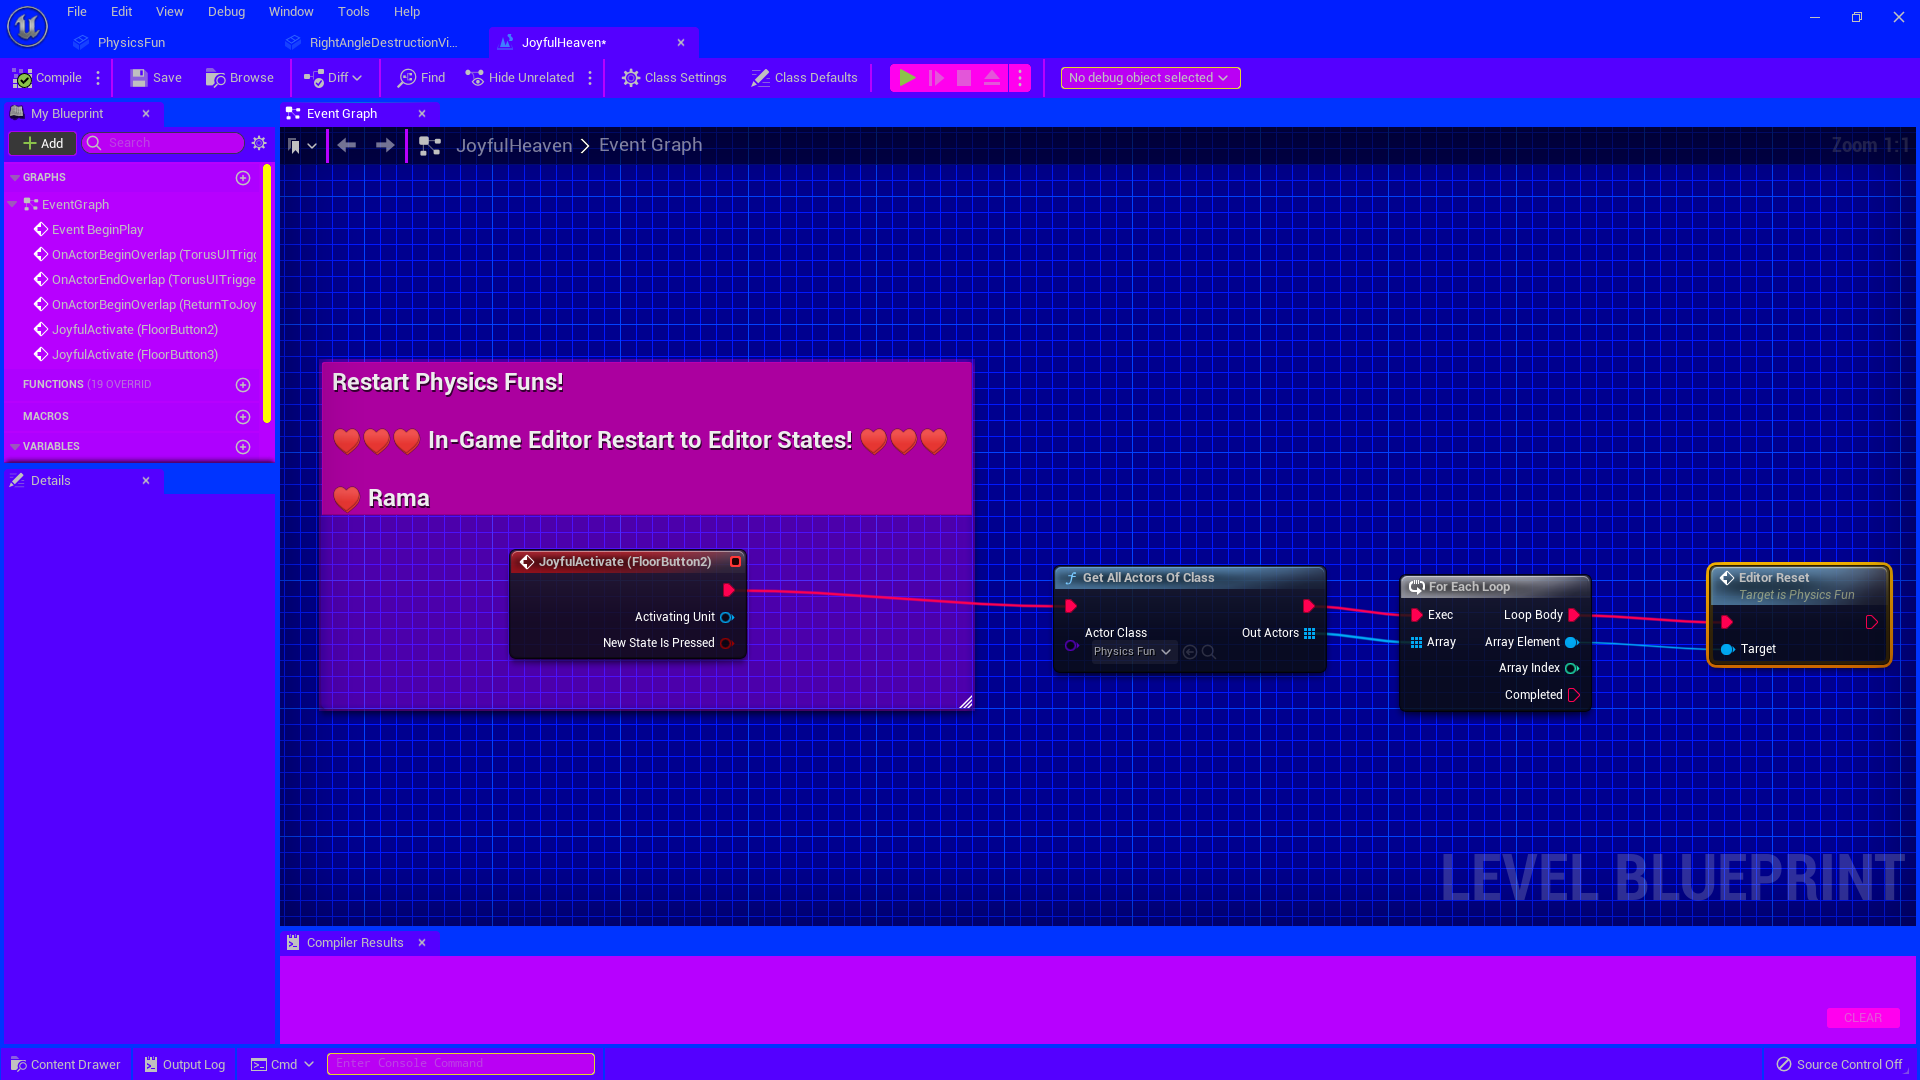Open Class Defaults
Image resolution: width=1920 pixels, height=1080 pixels.
(x=803, y=77)
